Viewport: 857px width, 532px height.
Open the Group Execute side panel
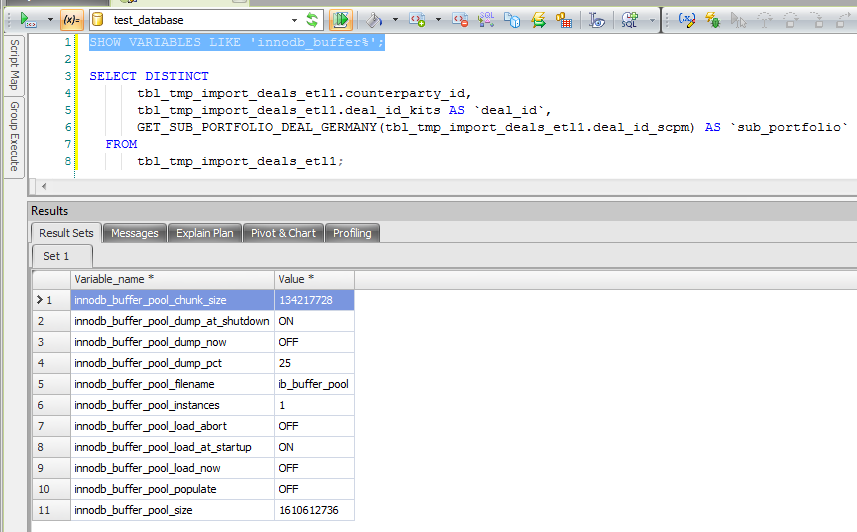click(15, 136)
